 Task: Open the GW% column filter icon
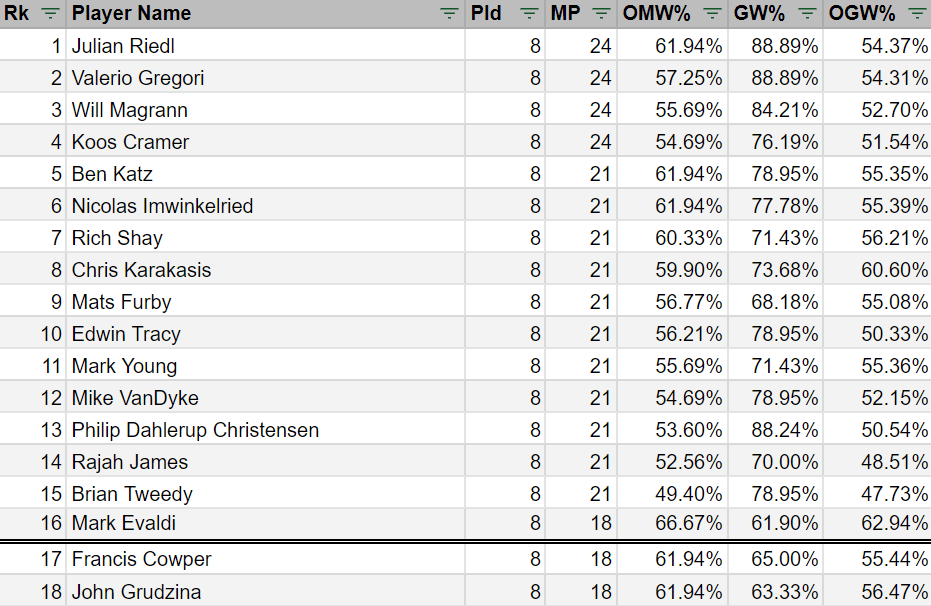(807, 14)
